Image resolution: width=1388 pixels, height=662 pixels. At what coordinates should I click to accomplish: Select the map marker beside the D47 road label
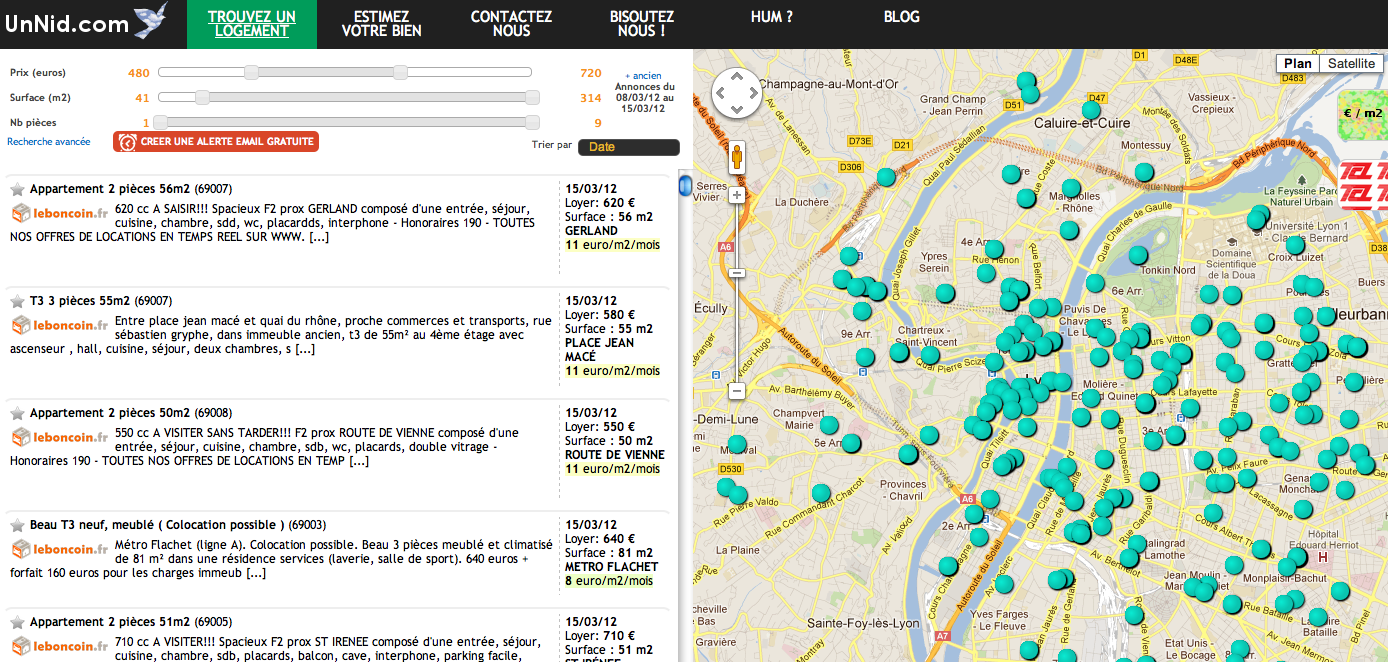tap(1089, 110)
